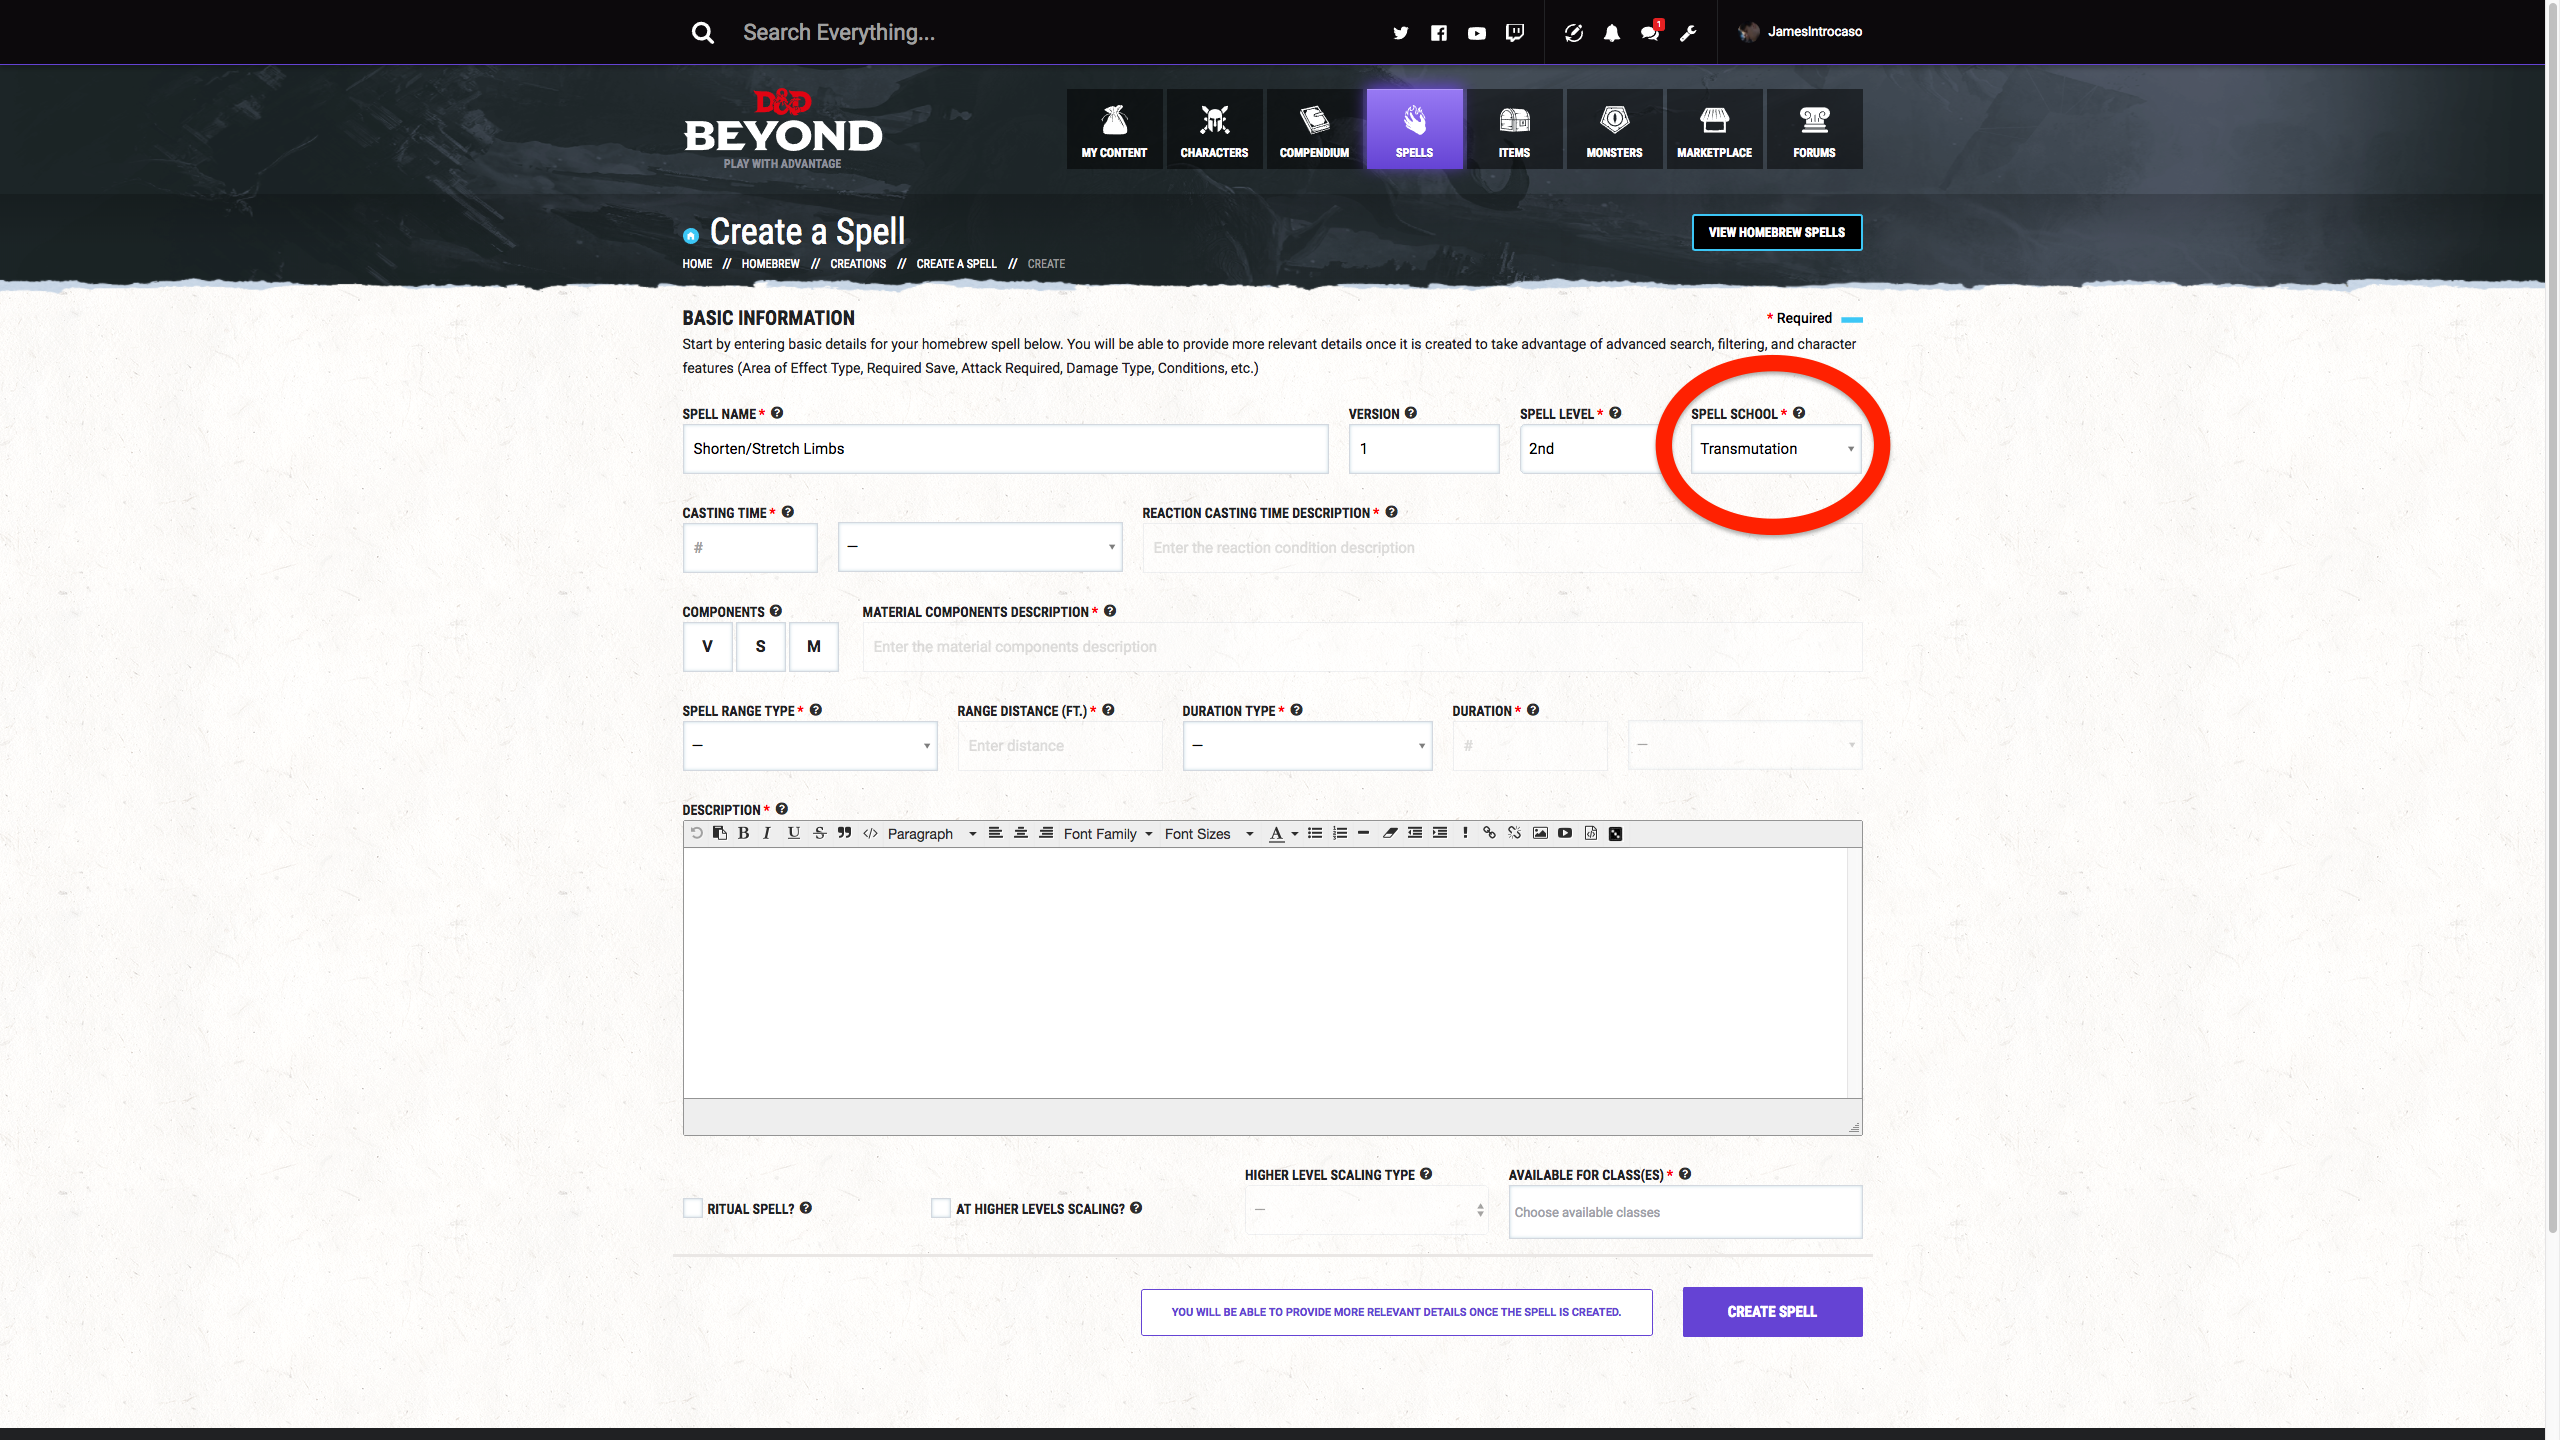Toggle the S somatic component
Viewport: 2560px width, 1440px height.
point(760,647)
